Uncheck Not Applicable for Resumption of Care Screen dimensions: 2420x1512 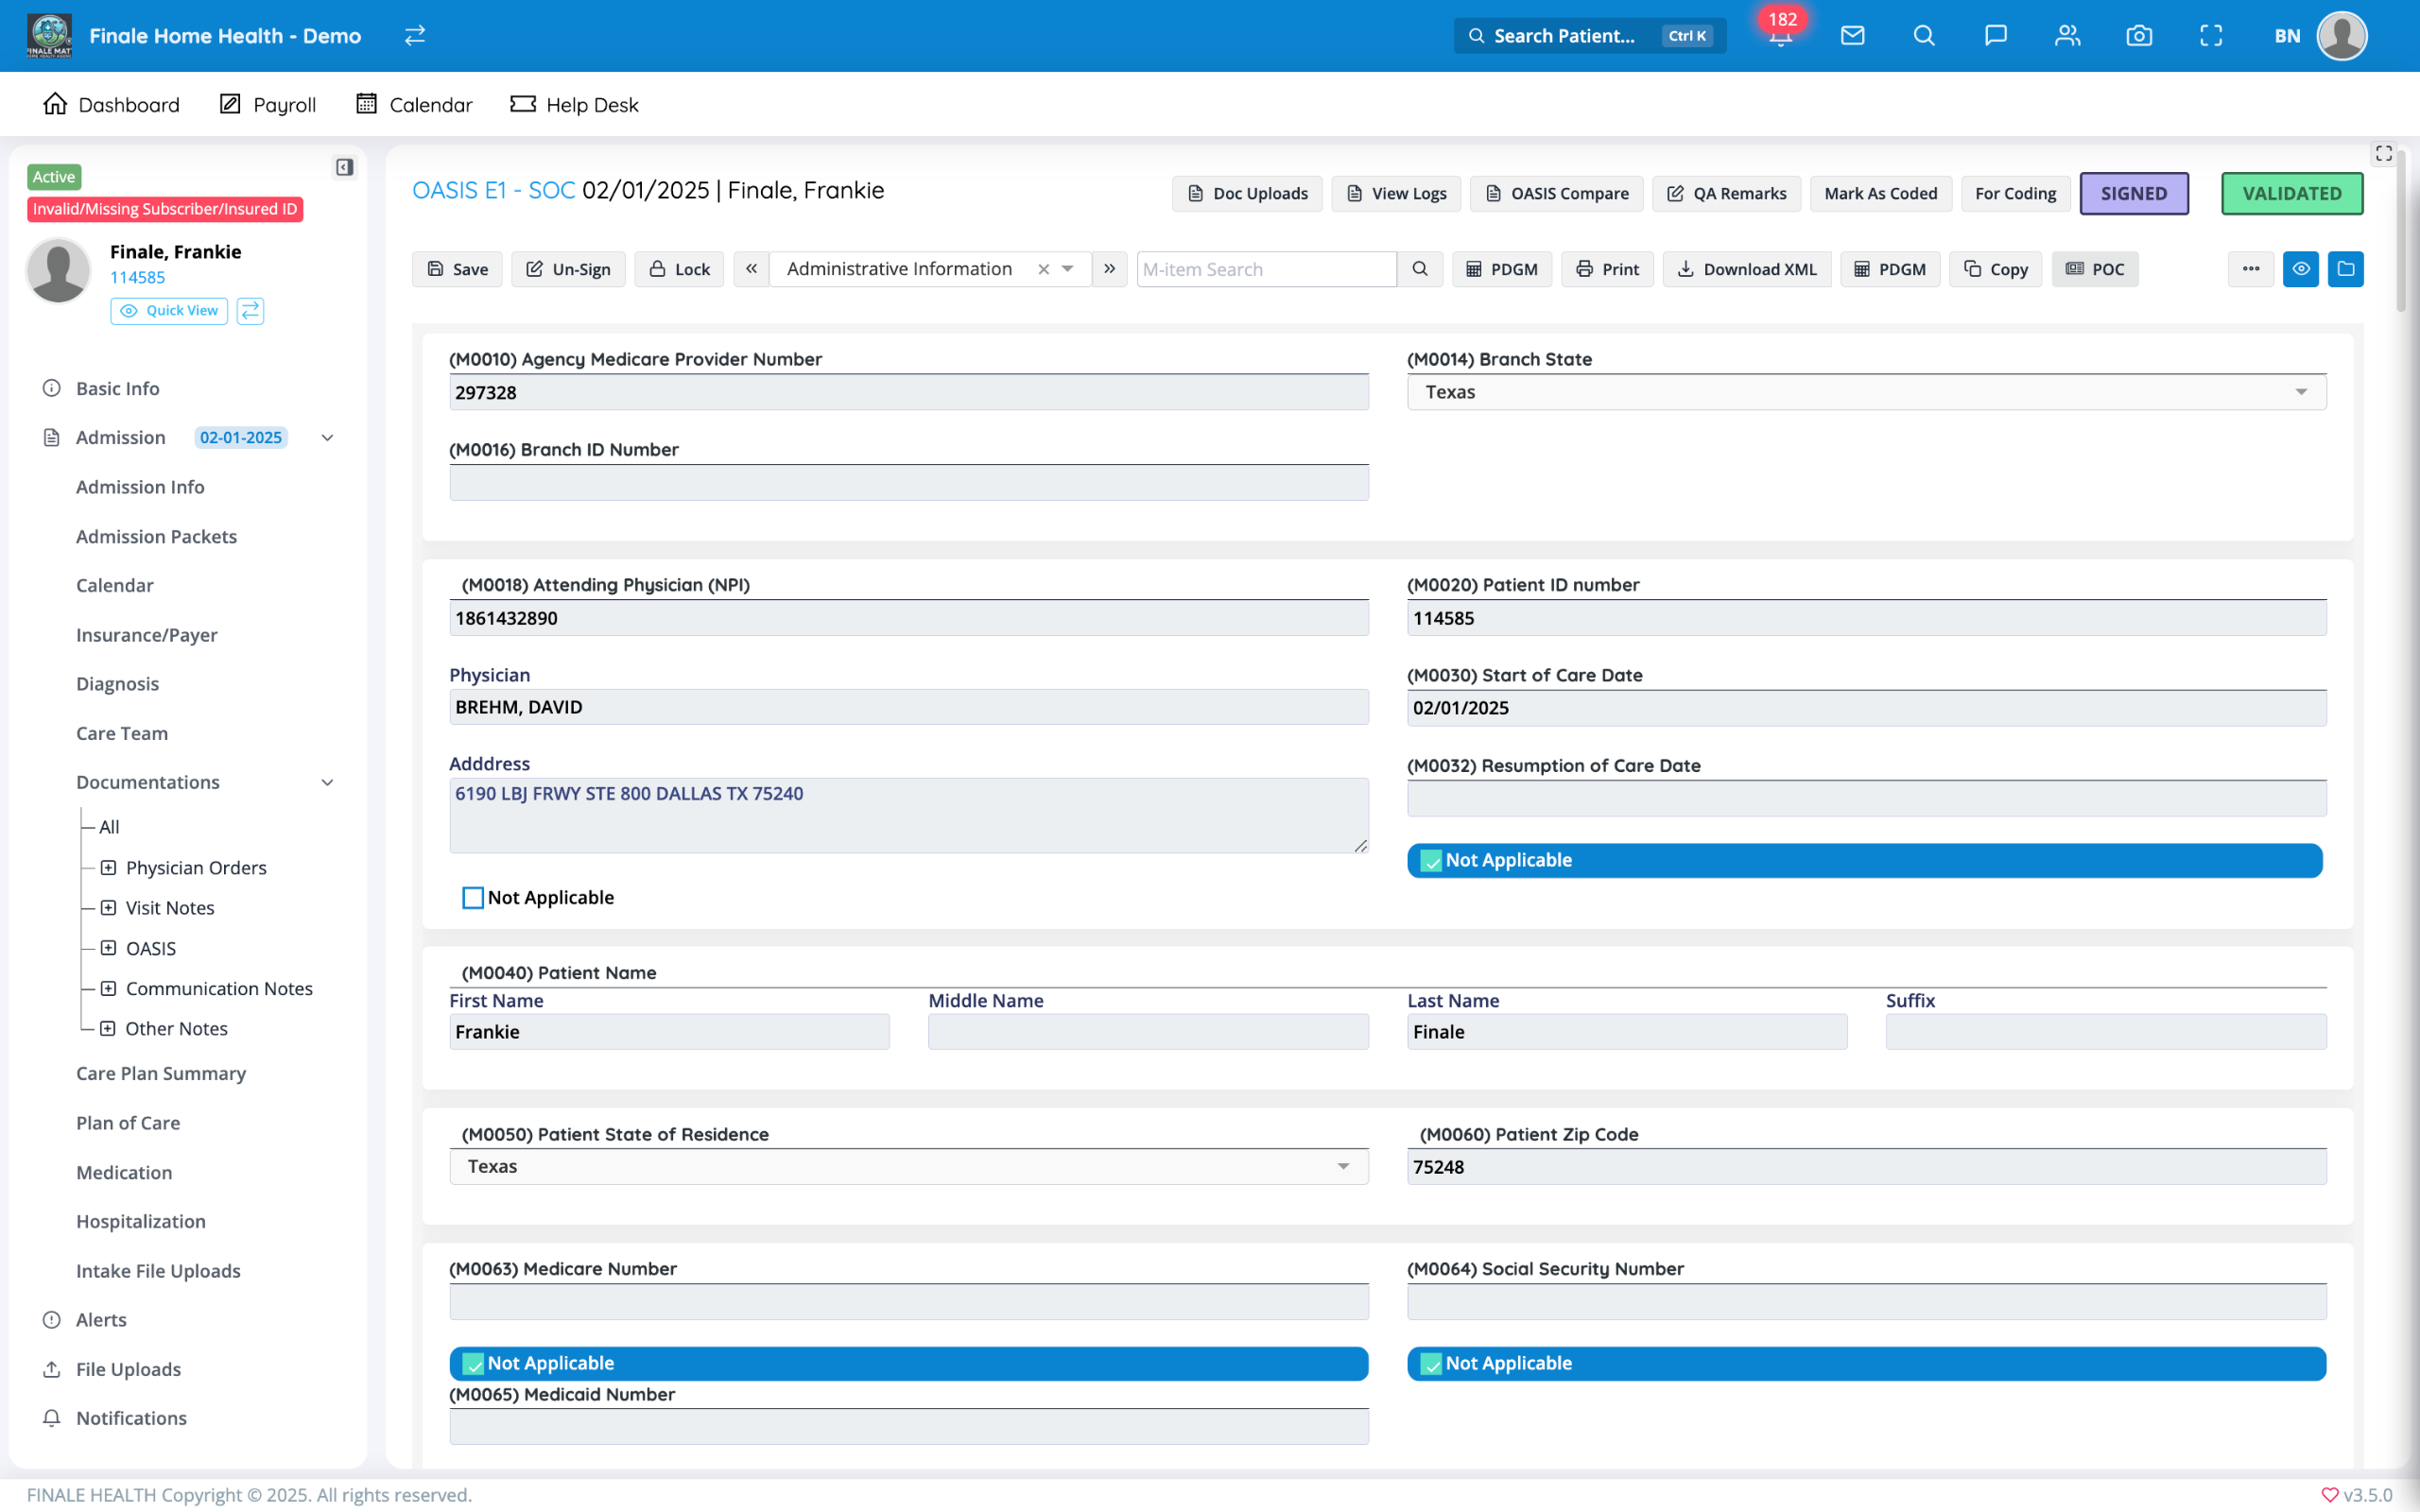click(x=1431, y=861)
